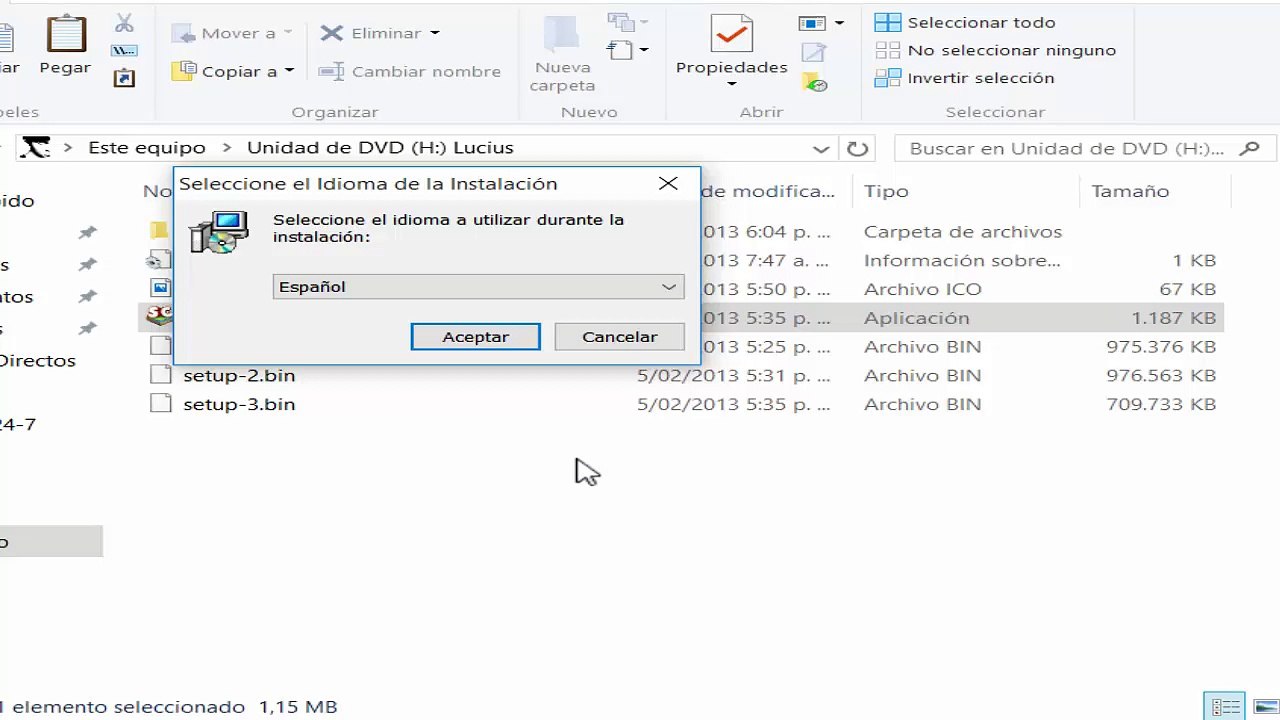Click the Pegar clipboard icon
This screenshot has width=1280, height=720.
[66, 35]
